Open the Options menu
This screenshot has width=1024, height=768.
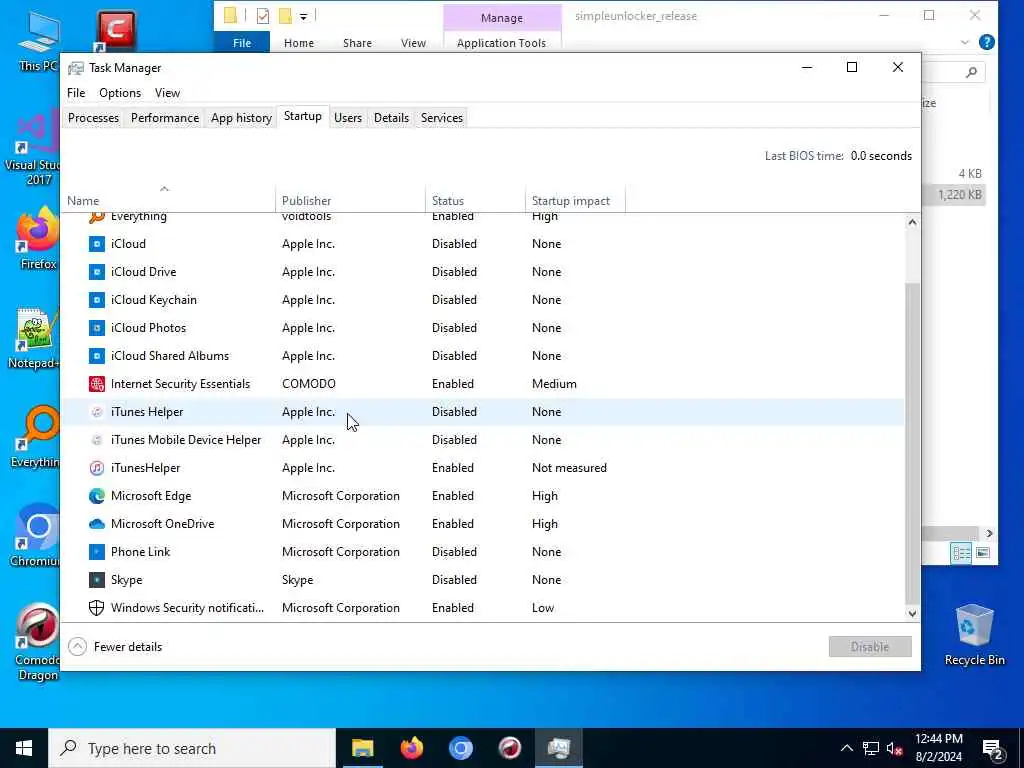[120, 93]
